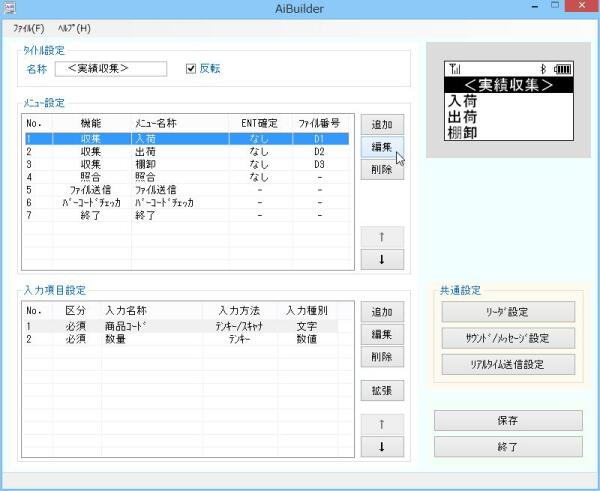
Task: Toggle the 反転 checkbox
Action: point(191,69)
